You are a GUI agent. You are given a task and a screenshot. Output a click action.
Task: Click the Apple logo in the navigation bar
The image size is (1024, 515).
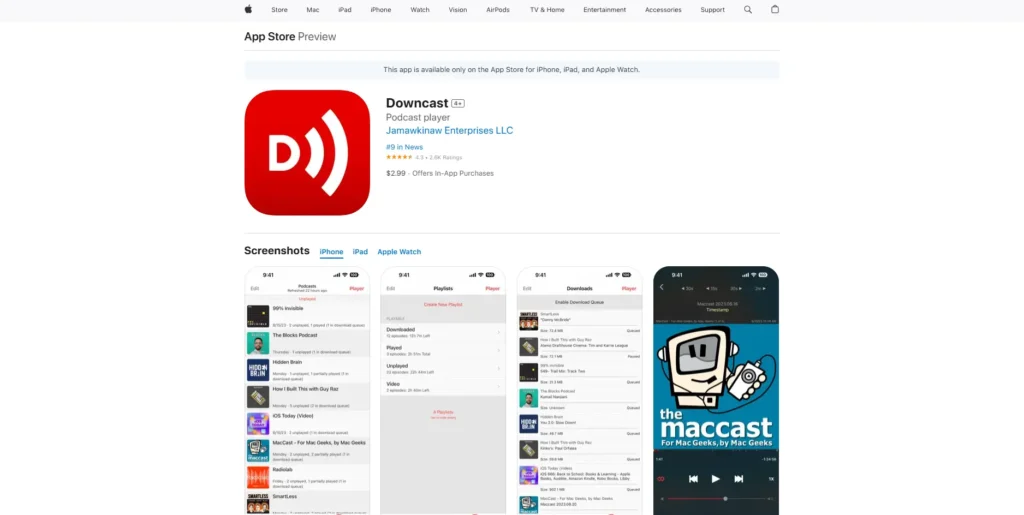248,9
